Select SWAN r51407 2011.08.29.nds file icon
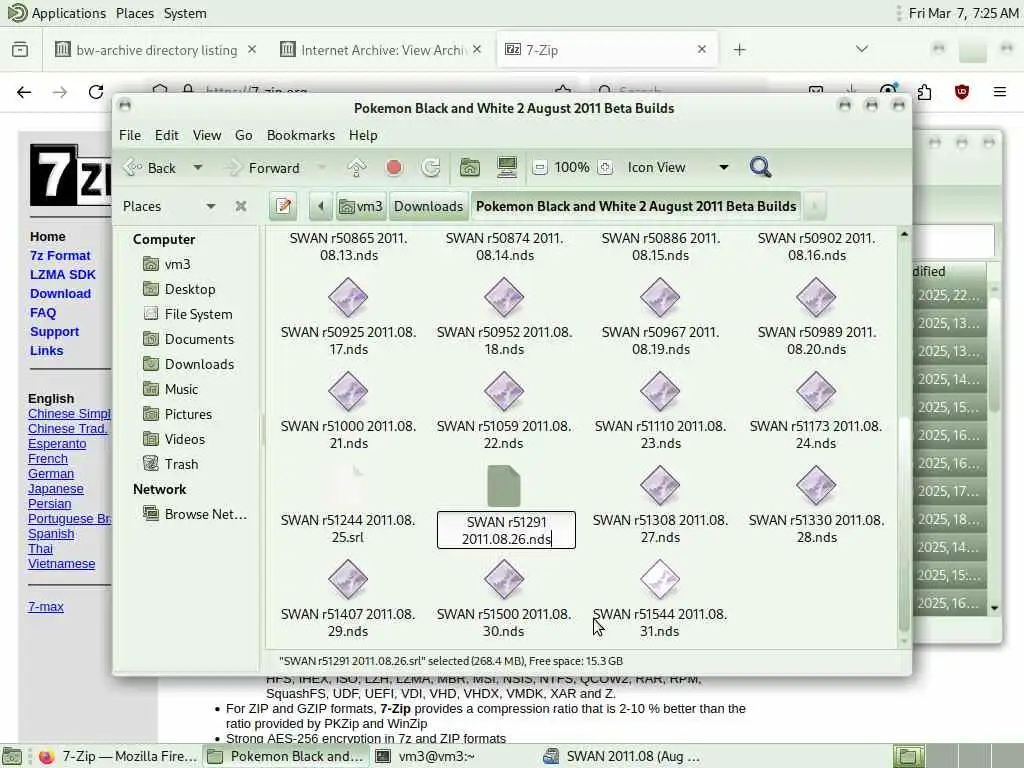 tap(348, 579)
